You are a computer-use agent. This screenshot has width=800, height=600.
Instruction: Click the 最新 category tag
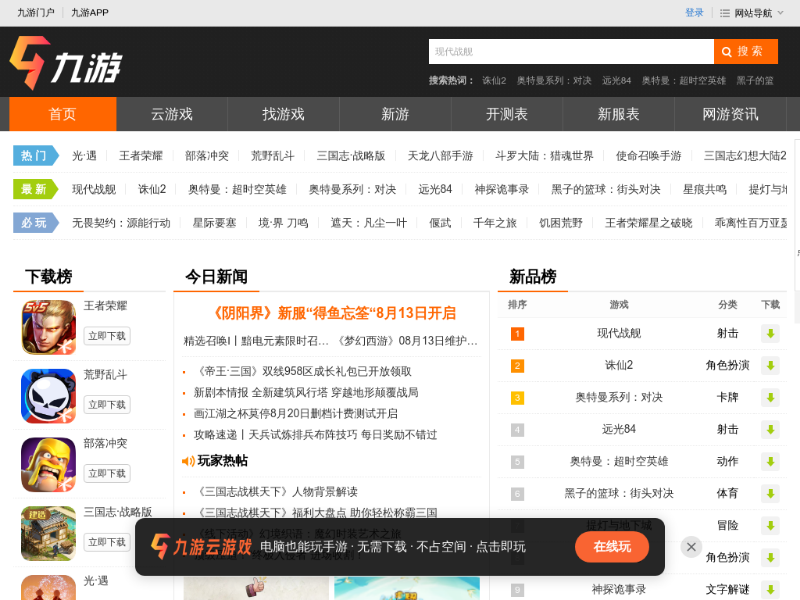click(36, 189)
